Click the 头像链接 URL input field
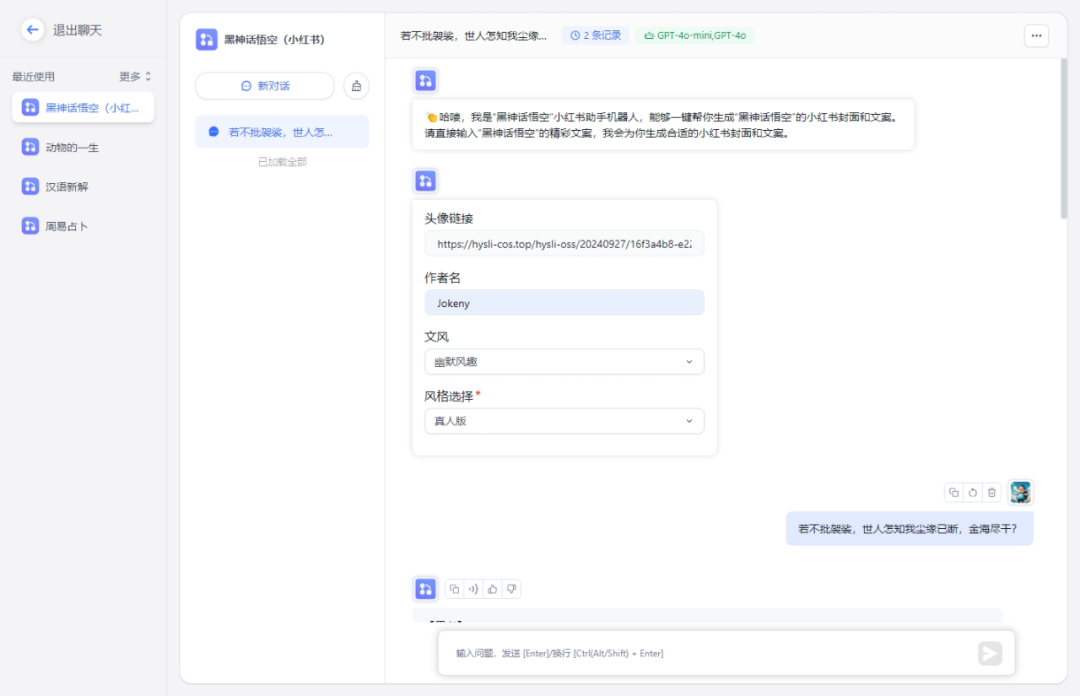The image size is (1080, 696). tap(564, 244)
